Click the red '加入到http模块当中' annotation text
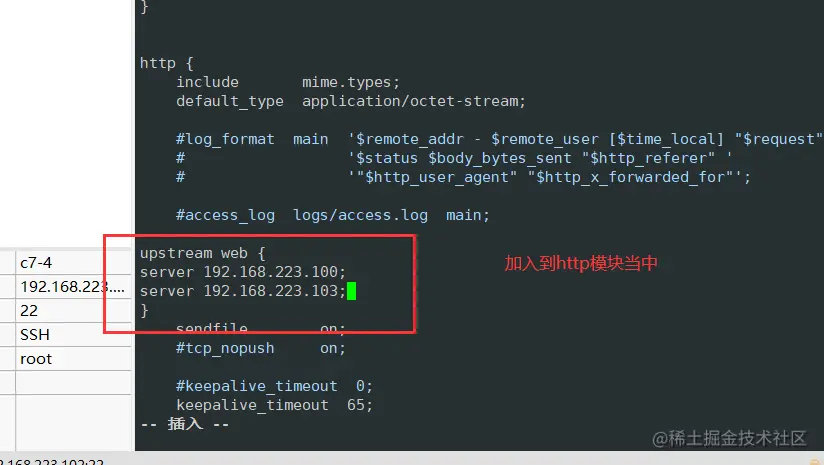Screen dimensions: 824x465 pyautogui.click(x=580, y=264)
